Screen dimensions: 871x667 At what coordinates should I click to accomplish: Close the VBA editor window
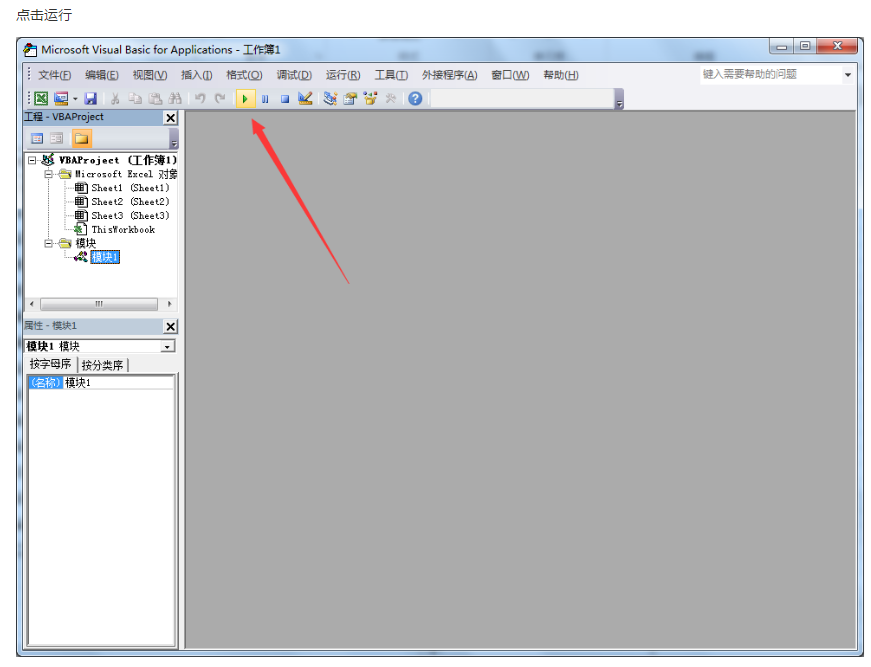click(837, 46)
